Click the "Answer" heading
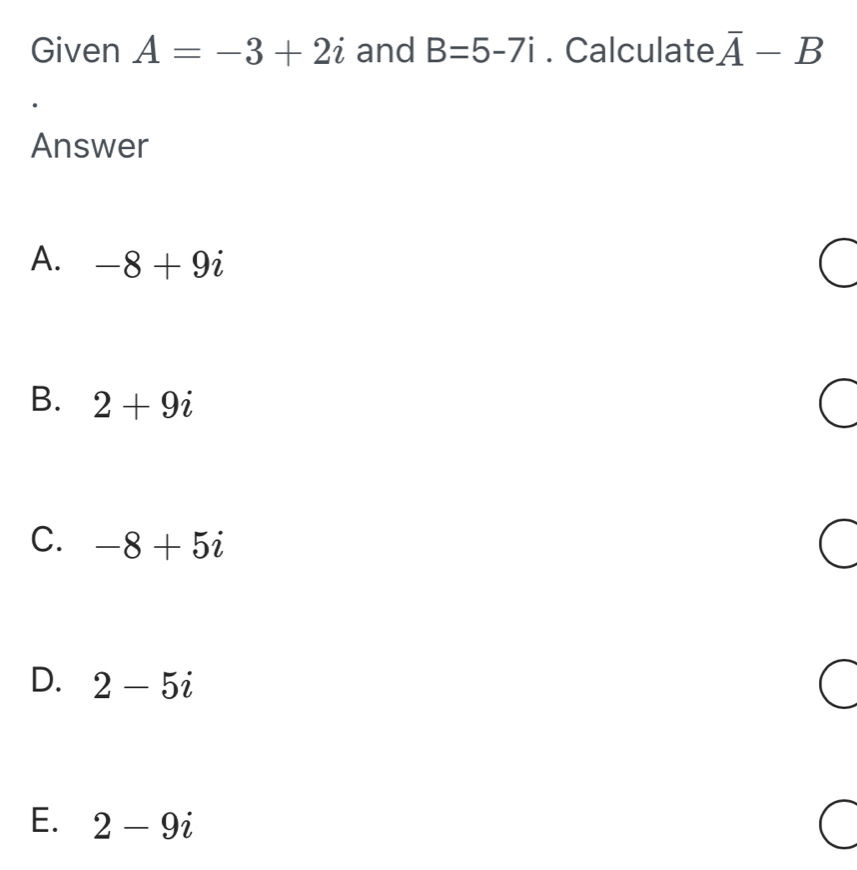857x870 pixels. 90,147
